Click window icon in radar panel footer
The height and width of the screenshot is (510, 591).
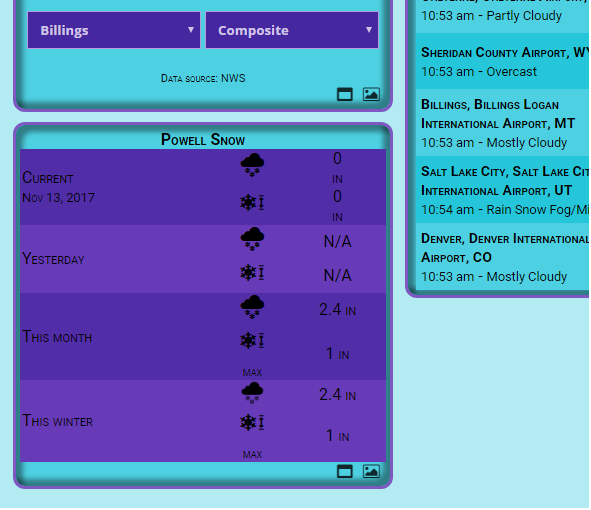[x=344, y=94]
